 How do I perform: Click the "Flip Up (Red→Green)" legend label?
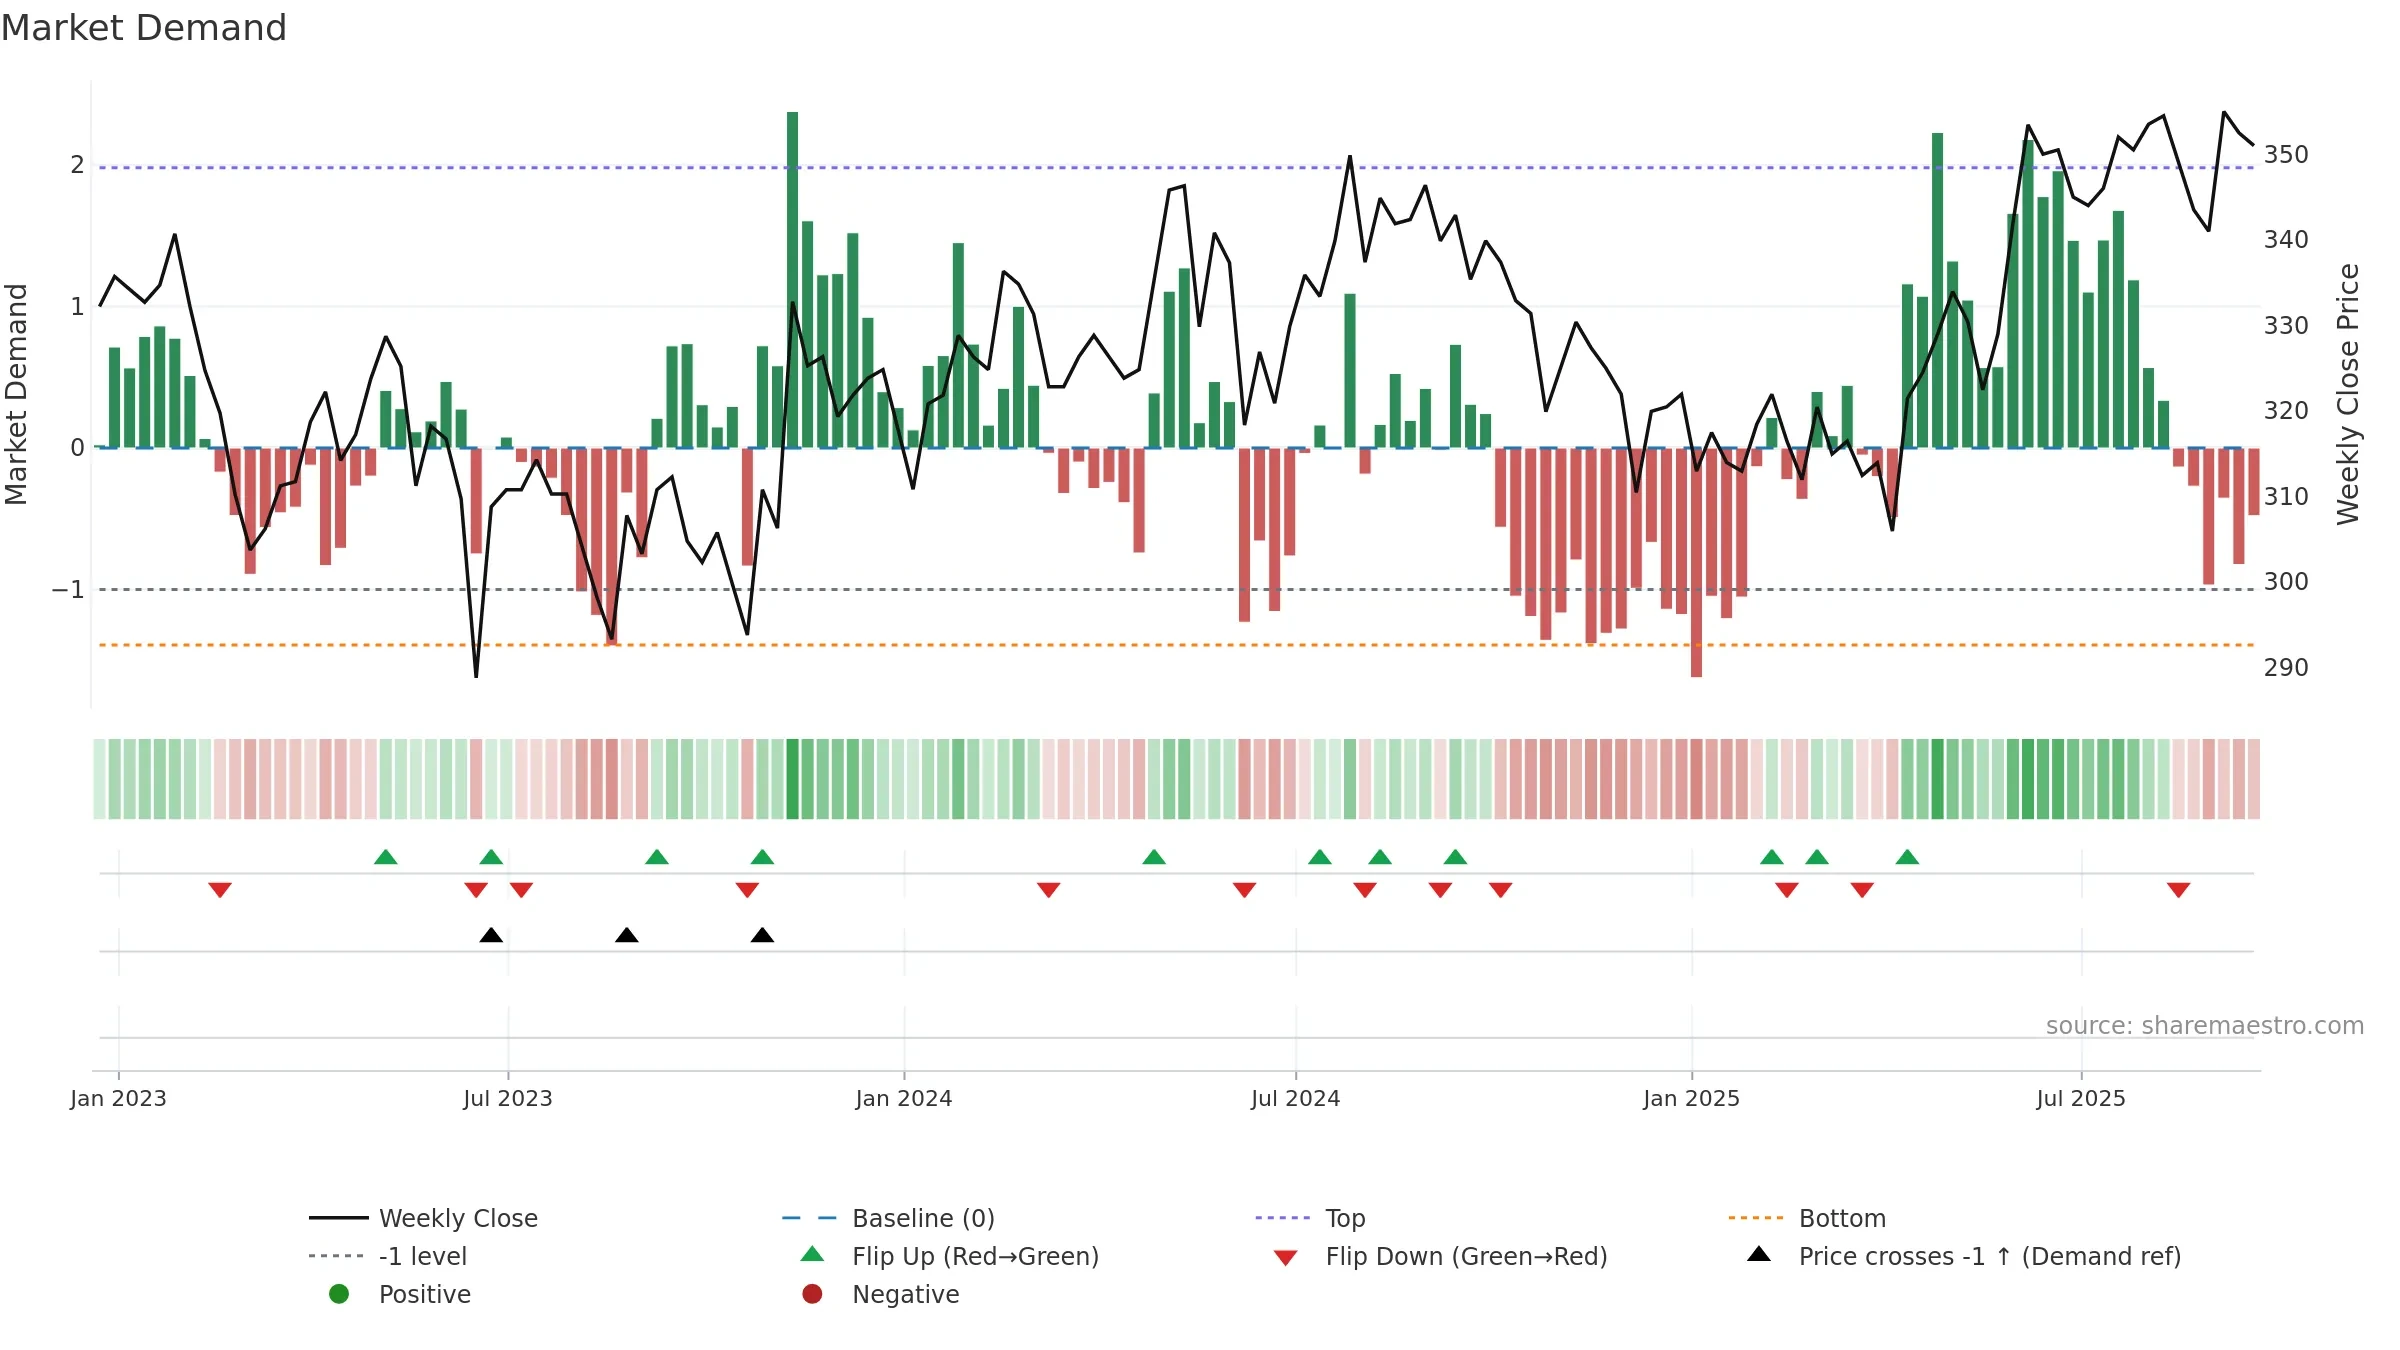click(x=975, y=1256)
